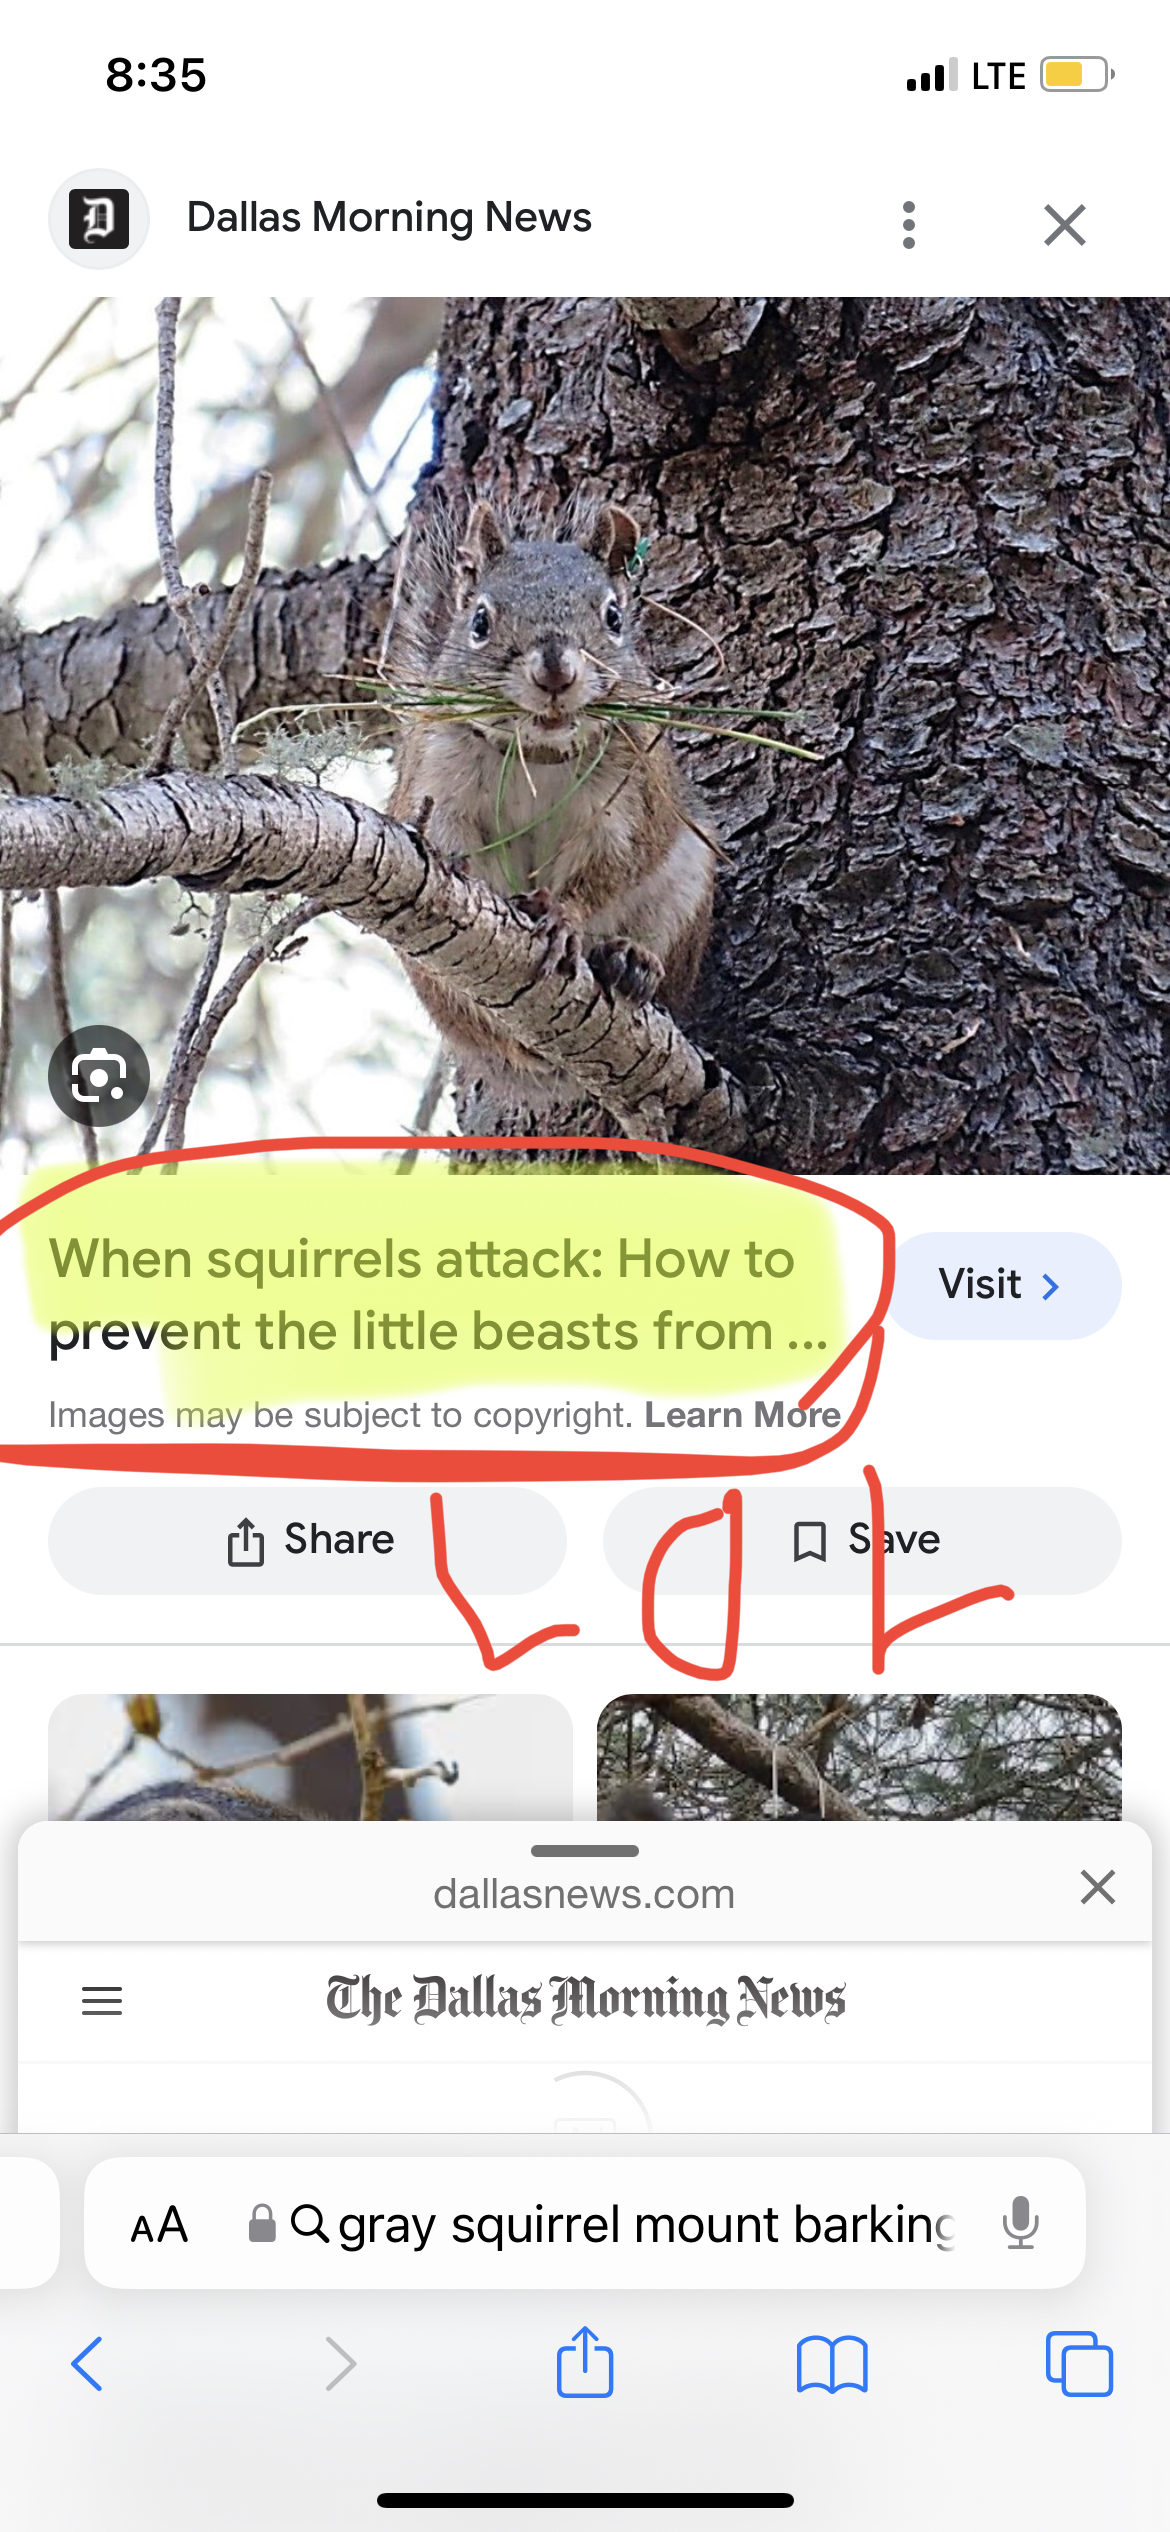Open Safari bookmarks book icon
This screenshot has height=2532, width=1170.
(x=832, y=2364)
